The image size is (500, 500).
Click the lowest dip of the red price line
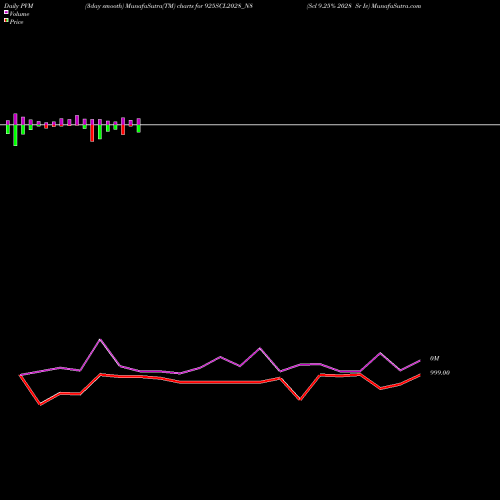pyautogui.click(x=40, y=404)
